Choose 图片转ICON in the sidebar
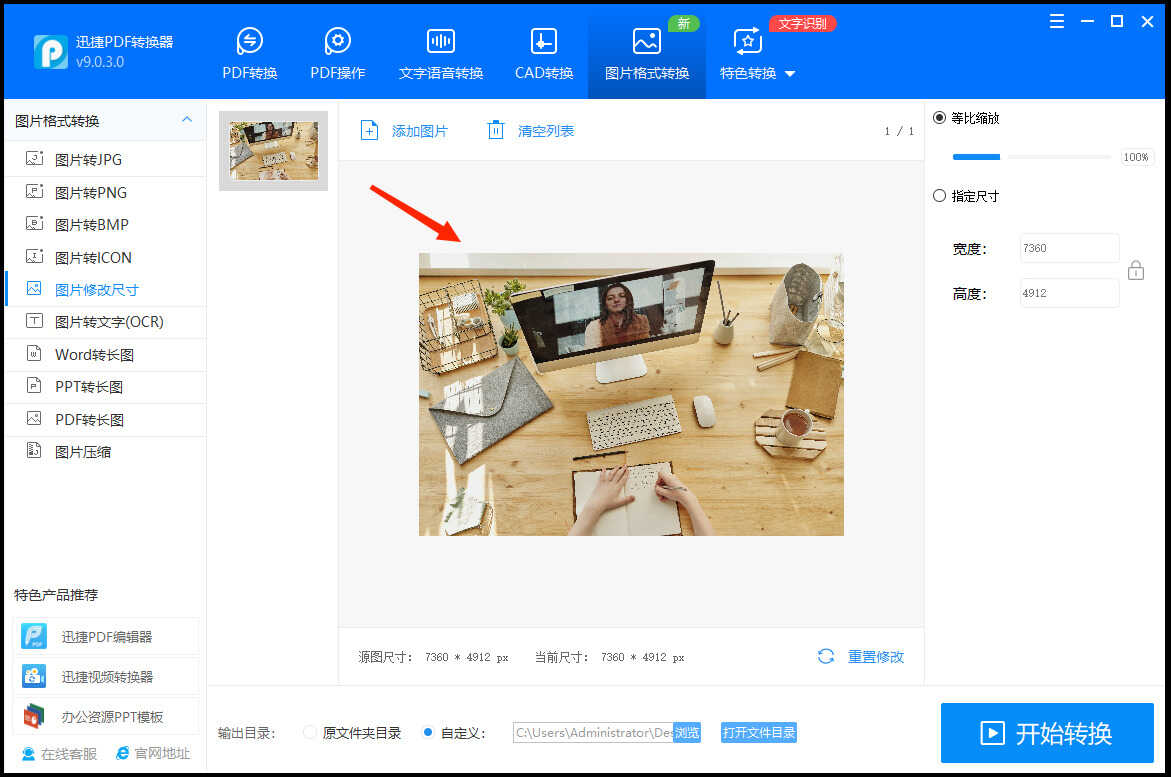 pyautogui.click(x=105, y=258)
